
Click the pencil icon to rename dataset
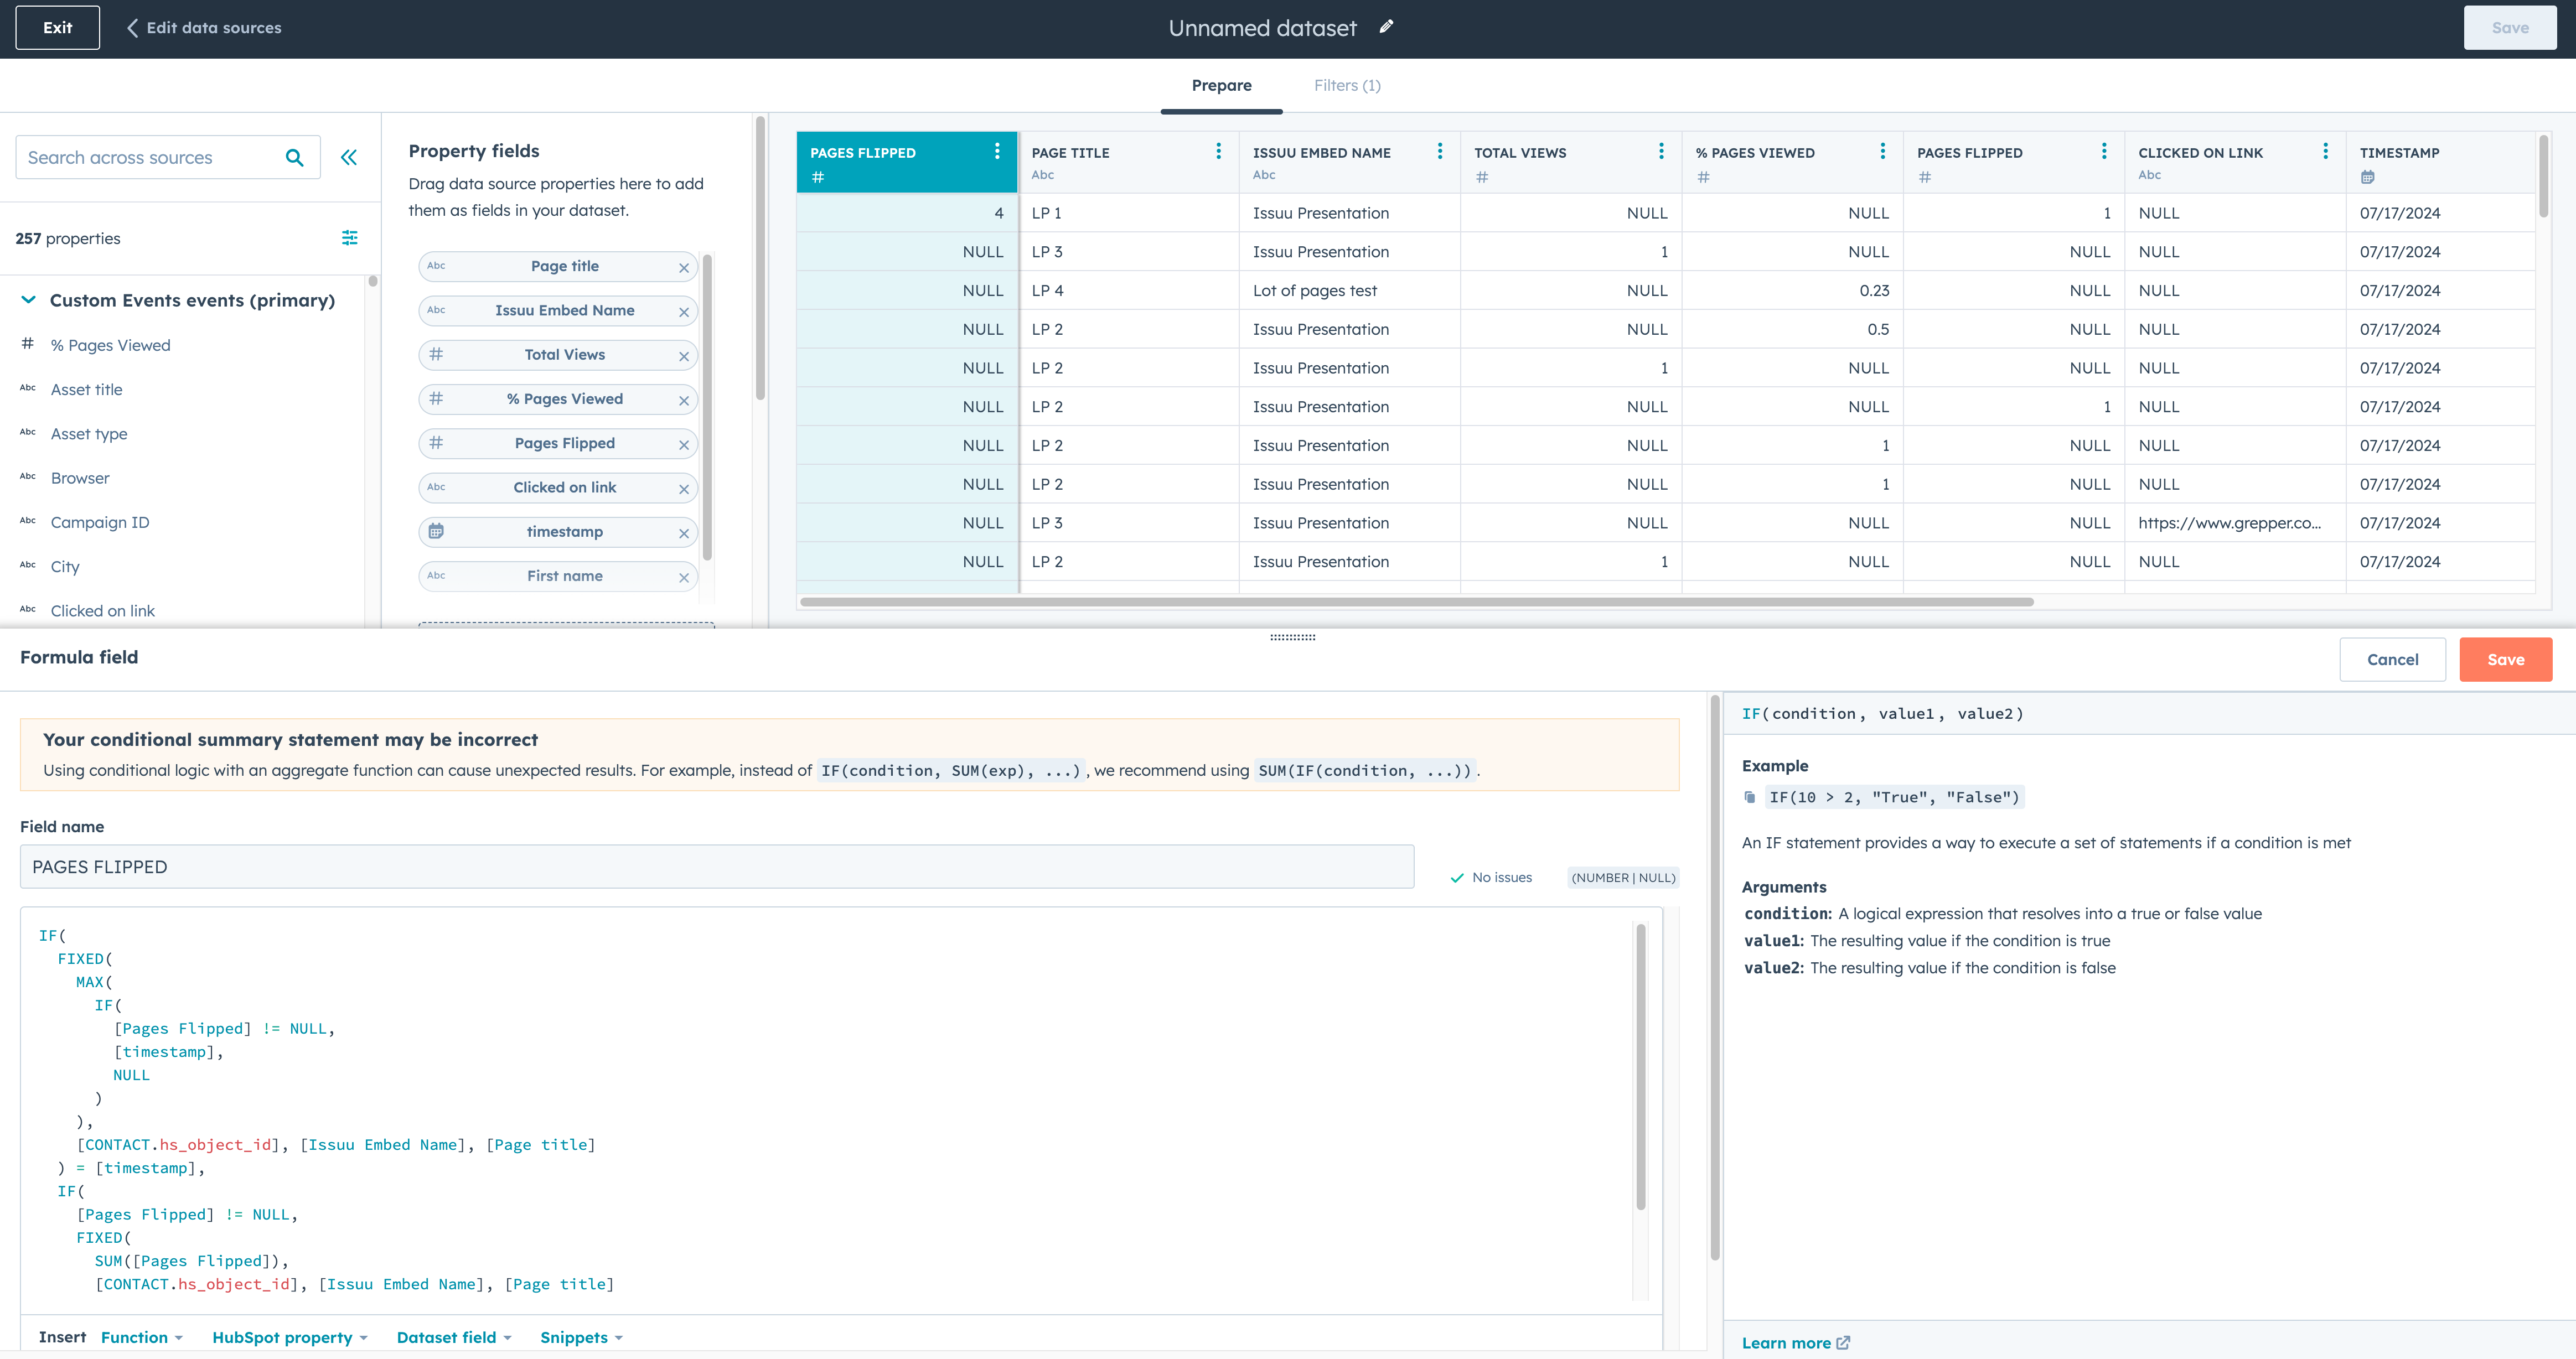pos(1386,27)
